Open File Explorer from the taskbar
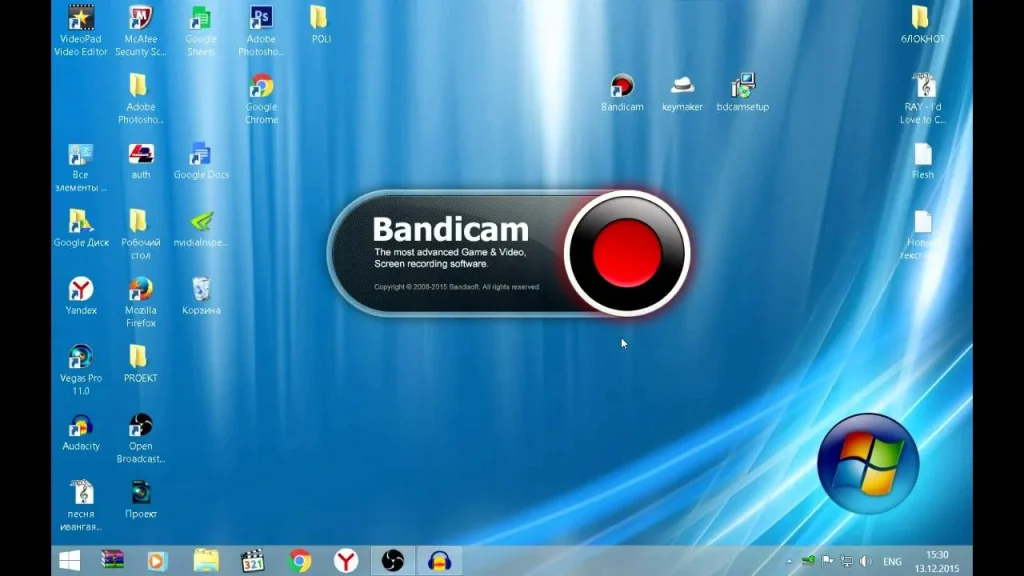The width and height of the screenshot is (1024, 576). click(x=206, y=561)
